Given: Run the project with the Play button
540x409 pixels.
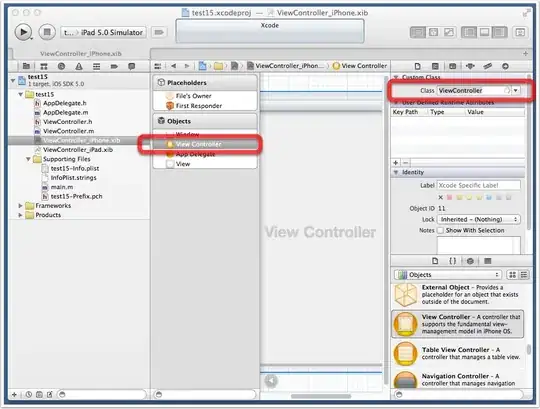Looking at the screenshot, I should coord(23,32).
